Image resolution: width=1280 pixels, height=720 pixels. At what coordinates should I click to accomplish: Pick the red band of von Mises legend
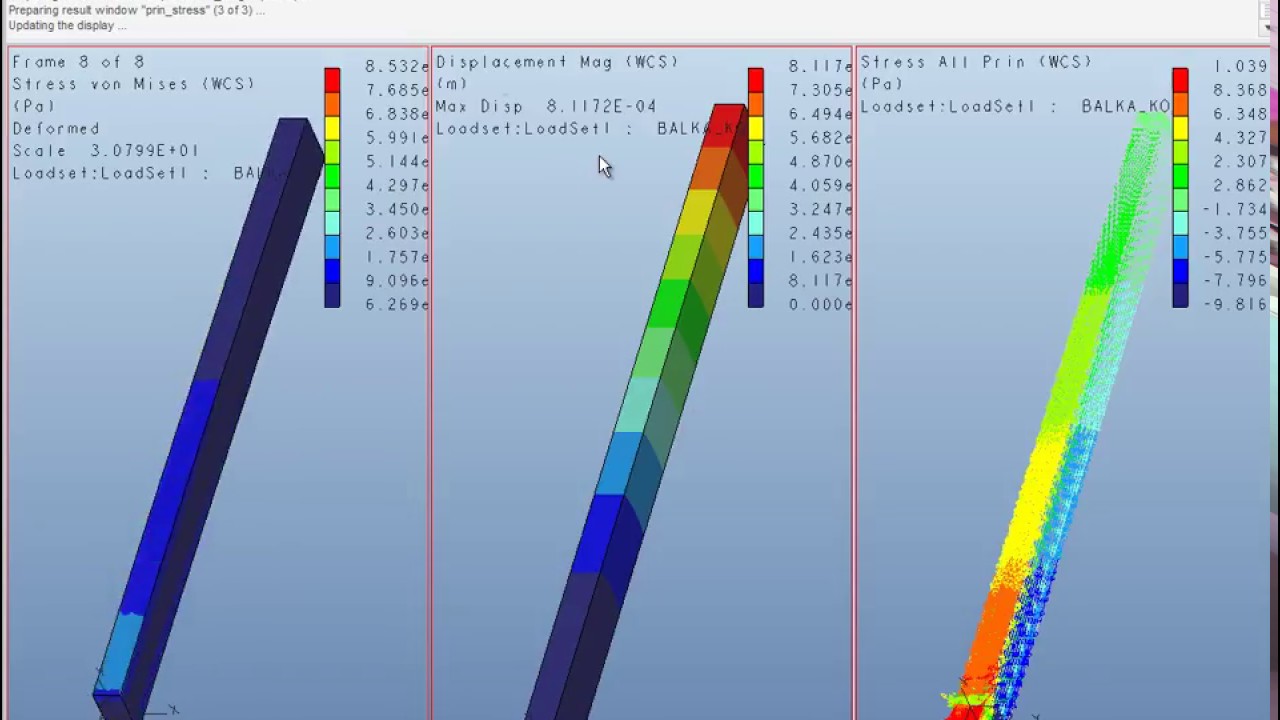(332, 80)
